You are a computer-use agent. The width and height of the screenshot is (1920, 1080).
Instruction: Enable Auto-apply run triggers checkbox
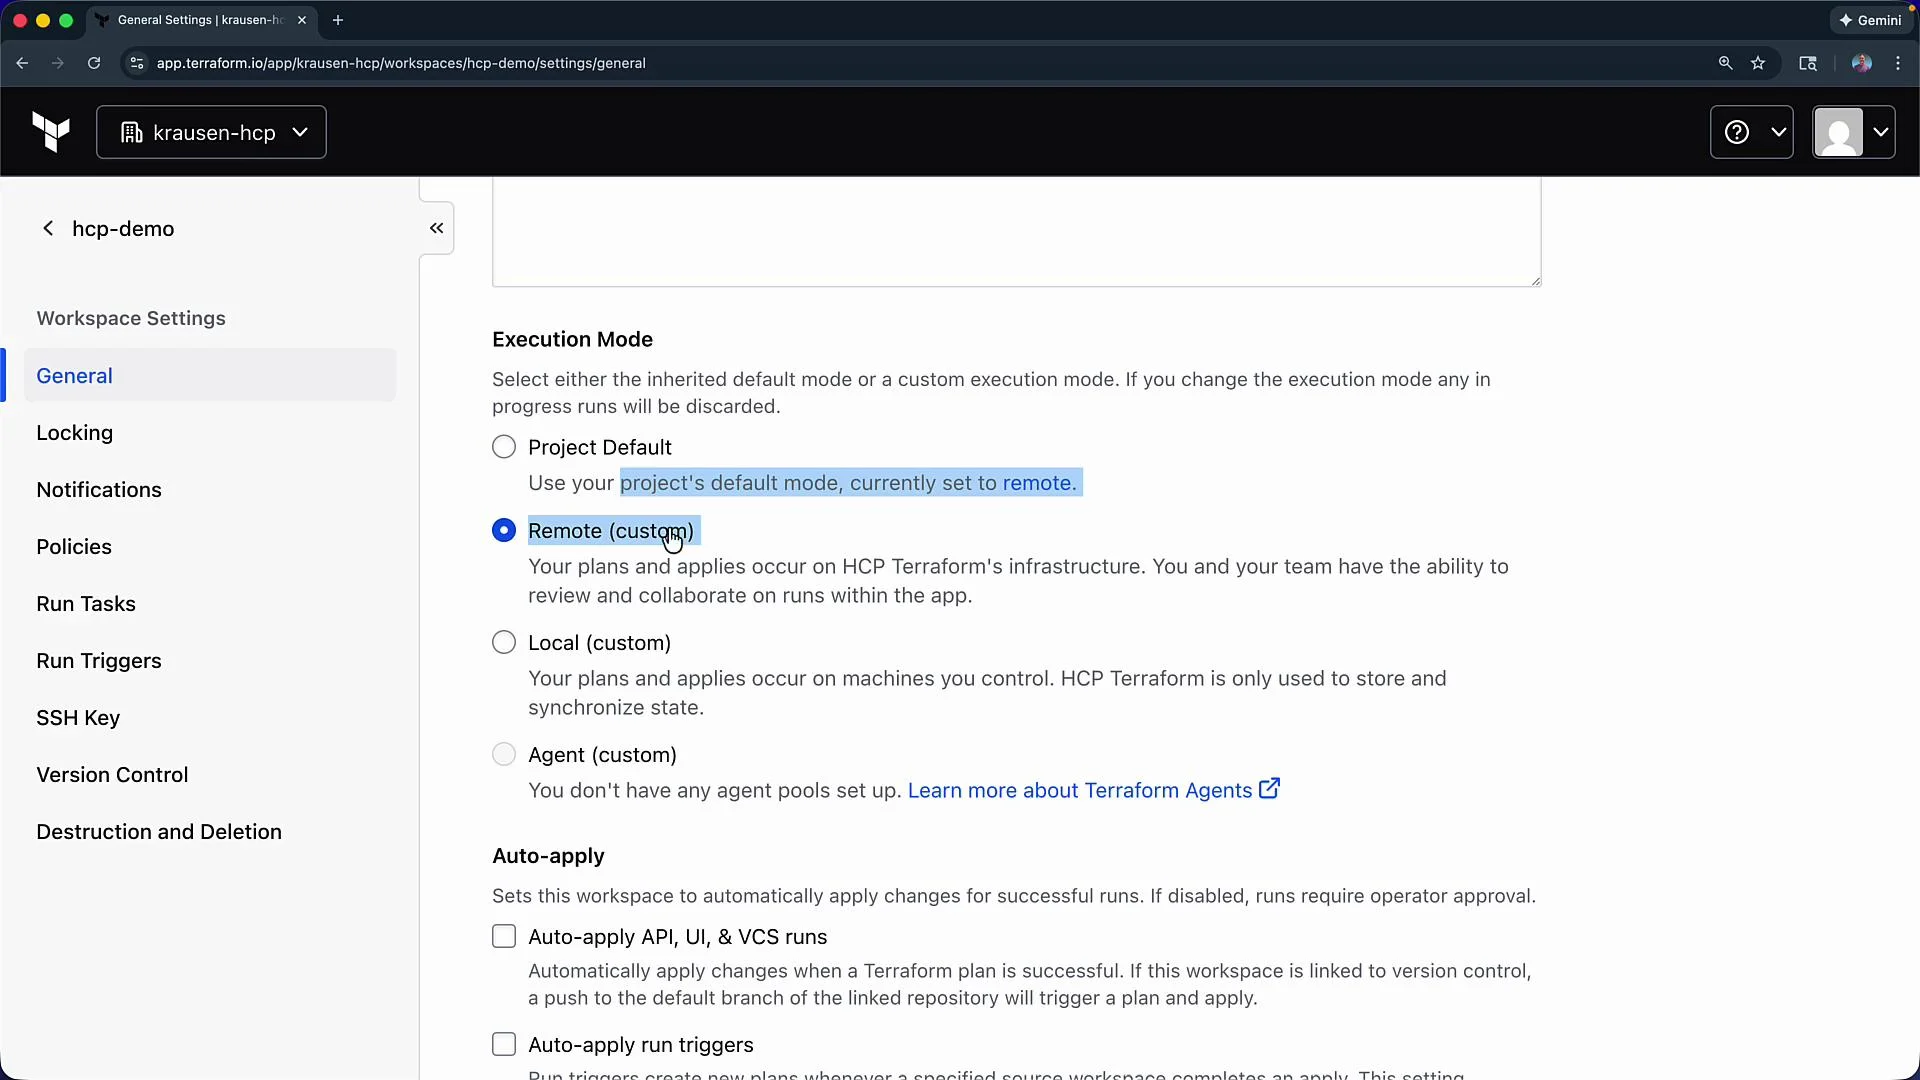[504, 1044]
